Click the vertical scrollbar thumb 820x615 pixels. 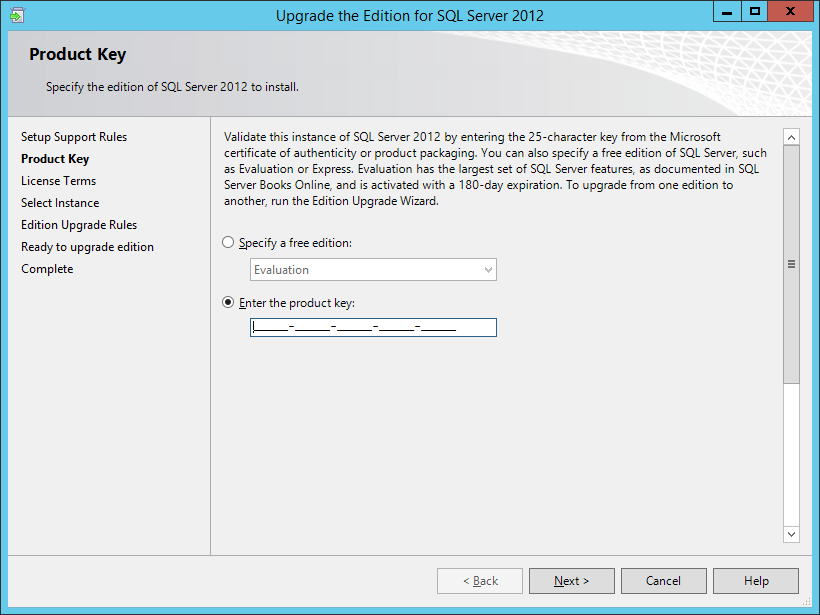tap(791, 265)
